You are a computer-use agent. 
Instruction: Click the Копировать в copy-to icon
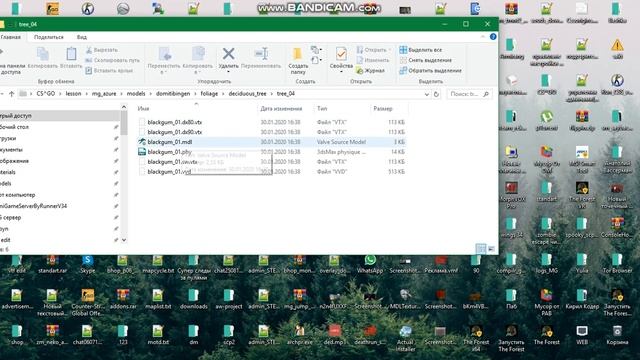198,54
